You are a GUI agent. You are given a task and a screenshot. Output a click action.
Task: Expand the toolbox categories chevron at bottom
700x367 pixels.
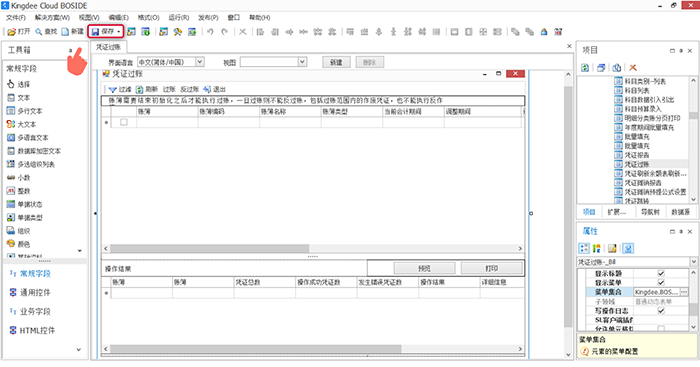pyautogui.click(x=79, y=350)
